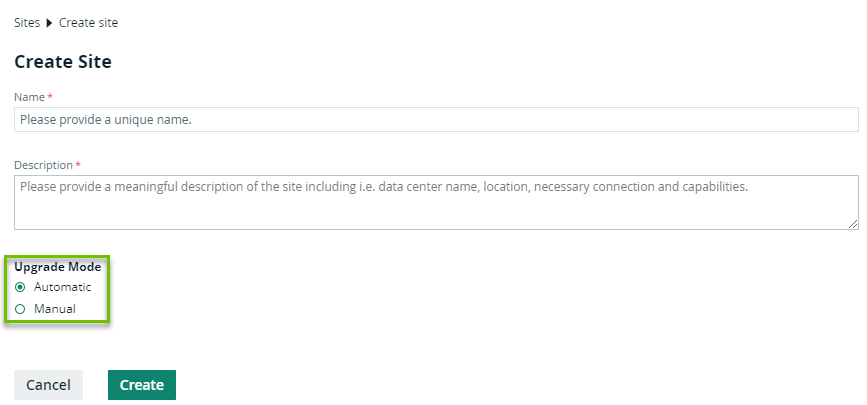Click the Create Site page heading
The width and height of the screenshot is (867, 405).
click(x=63, y=62)
